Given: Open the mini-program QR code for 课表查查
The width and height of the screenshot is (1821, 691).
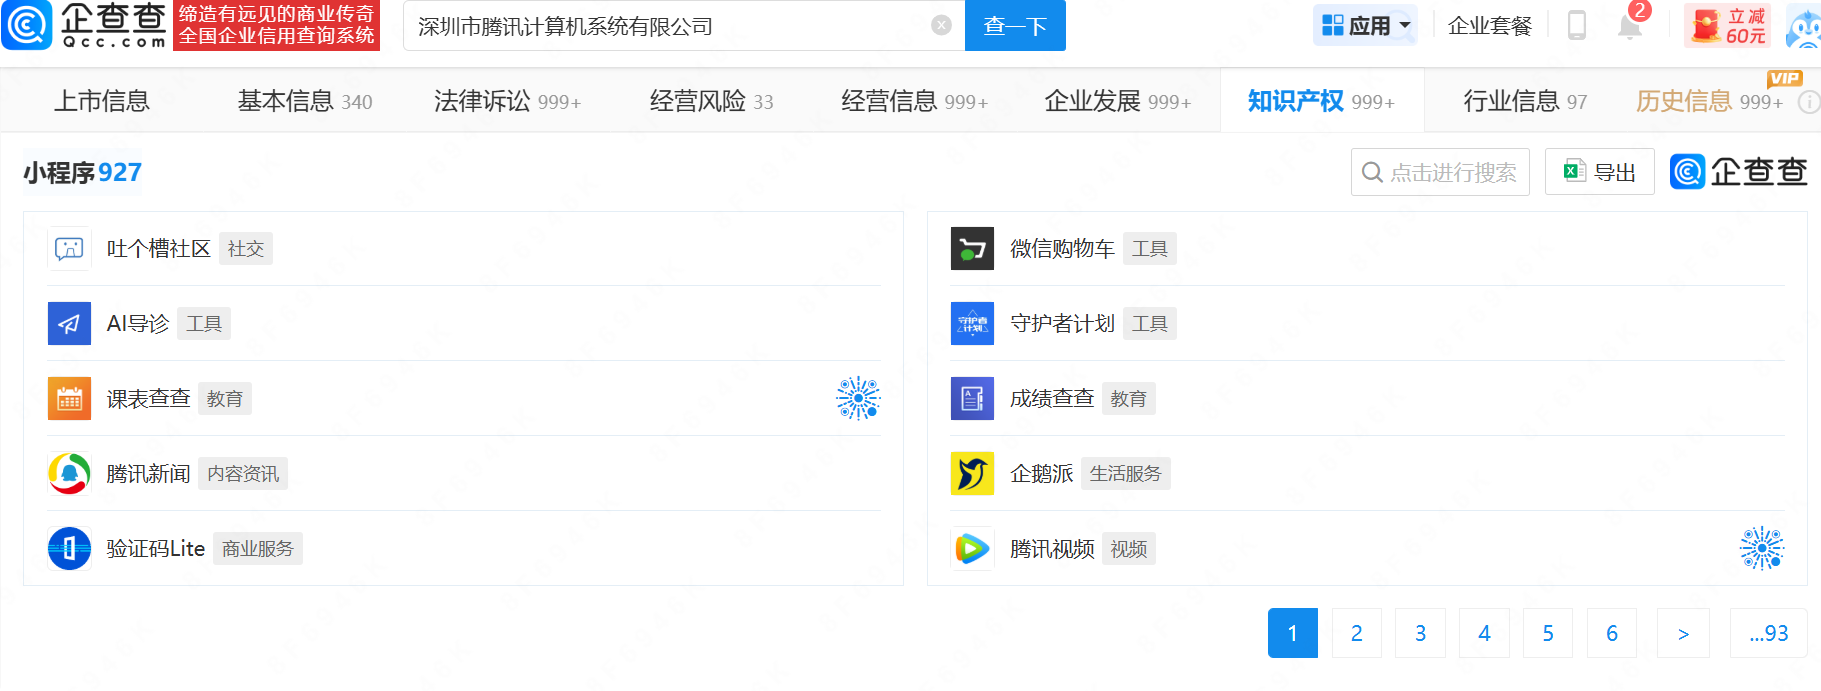Looking at the screenshot, I should point(858,398).
